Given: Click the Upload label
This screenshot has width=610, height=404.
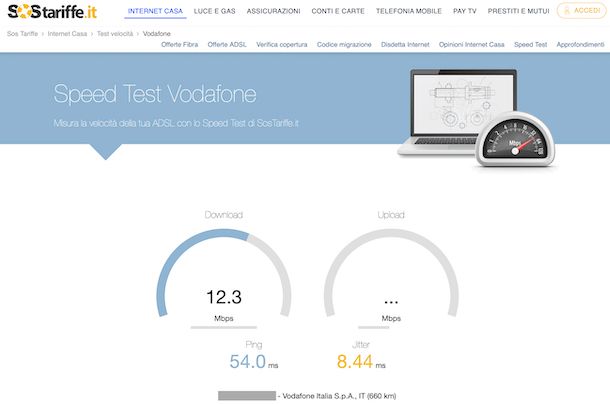Looking at the screenshot, I should [391, 215].
